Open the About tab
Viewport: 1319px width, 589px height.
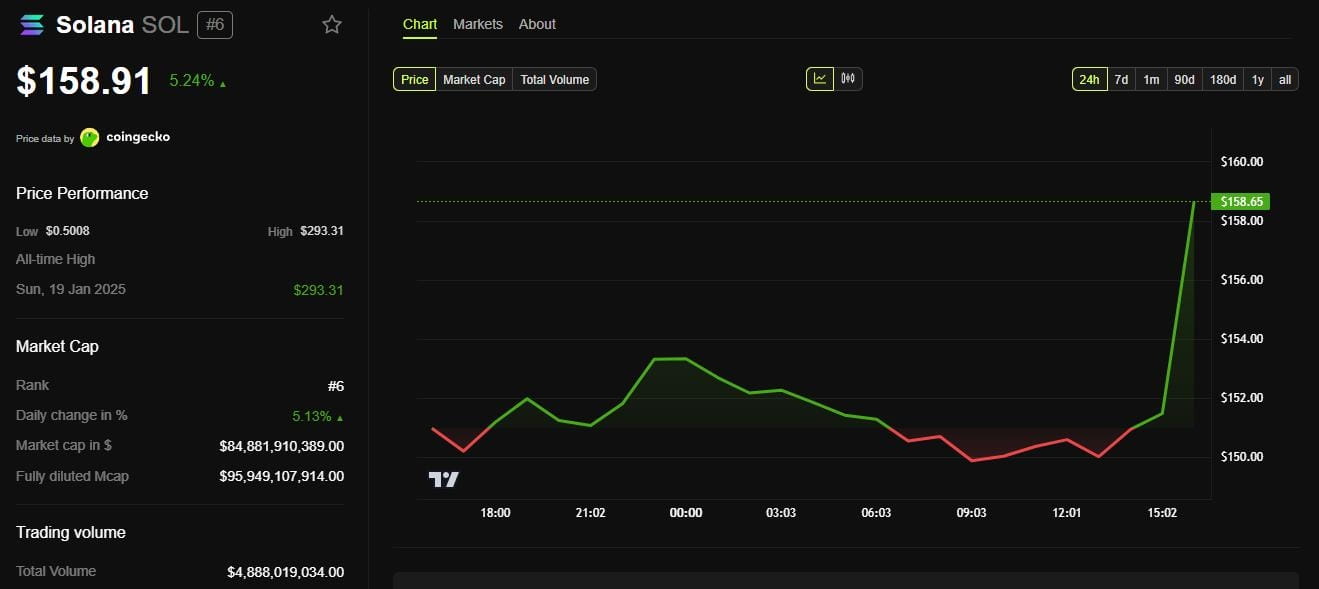[537, 24]
